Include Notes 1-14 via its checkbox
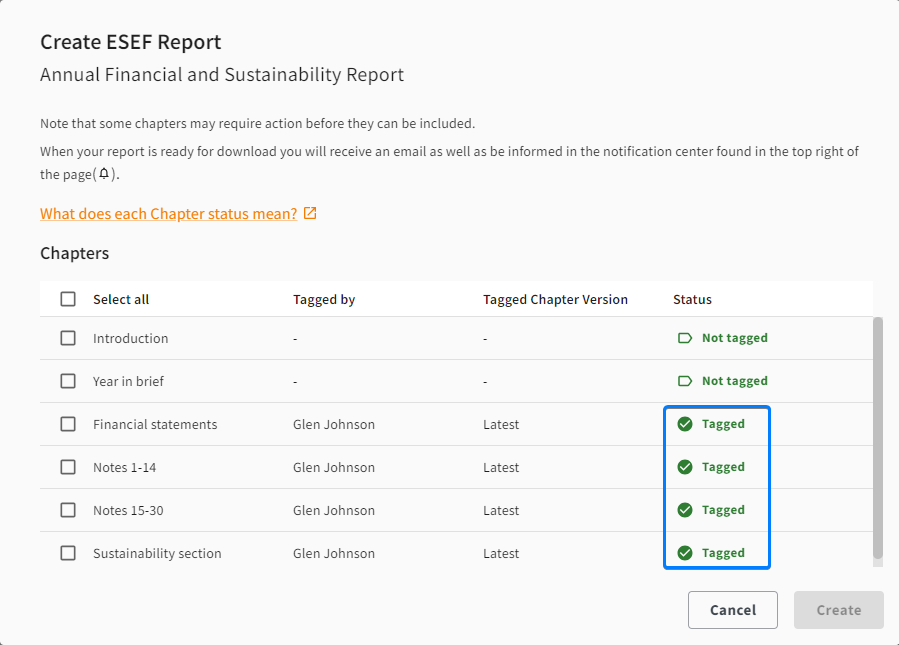This screenshot has height=645, width=899. [68, 467]
